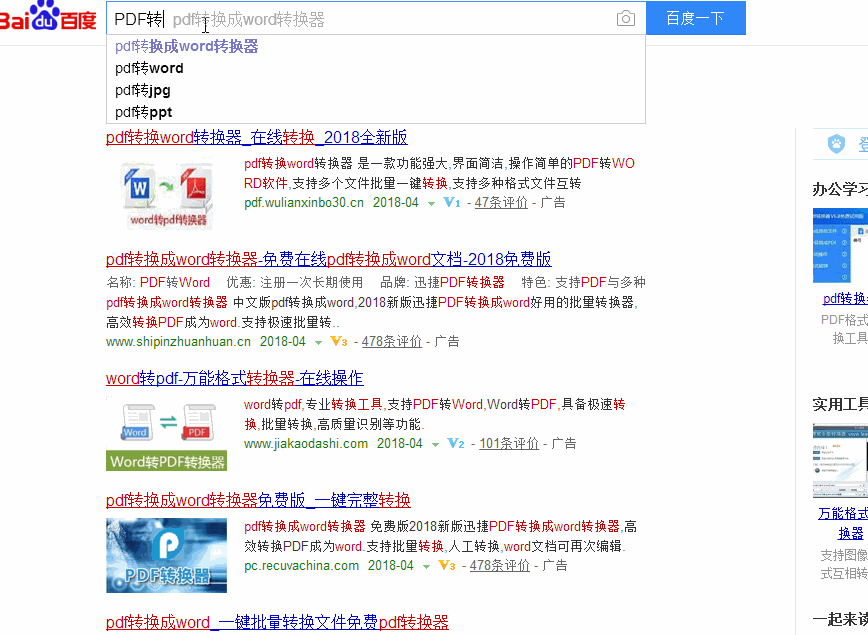The width and height of the screenshot is (868, 635).
Task: Open result pdf转换word转换器_在线转换_2018全新版
Action: [257, 137]
